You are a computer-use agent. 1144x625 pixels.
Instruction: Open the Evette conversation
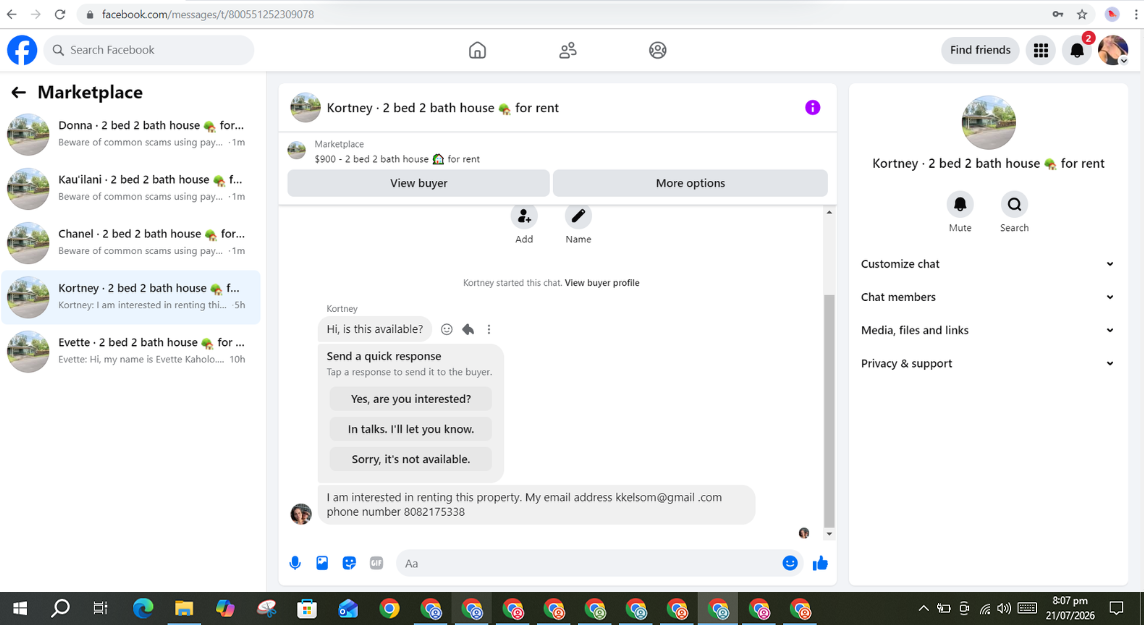(131, 352)
